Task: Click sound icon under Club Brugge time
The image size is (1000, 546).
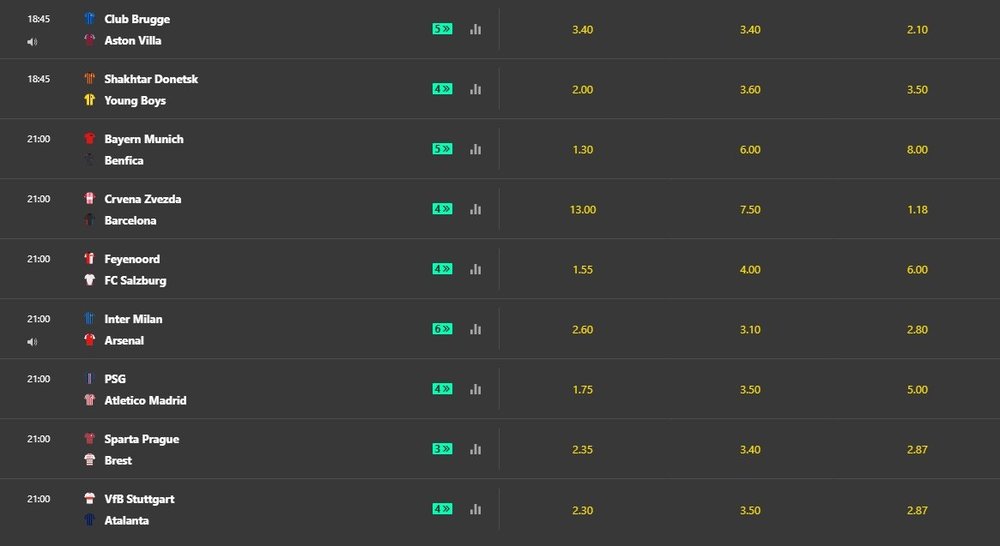Action: pos(32,42)
